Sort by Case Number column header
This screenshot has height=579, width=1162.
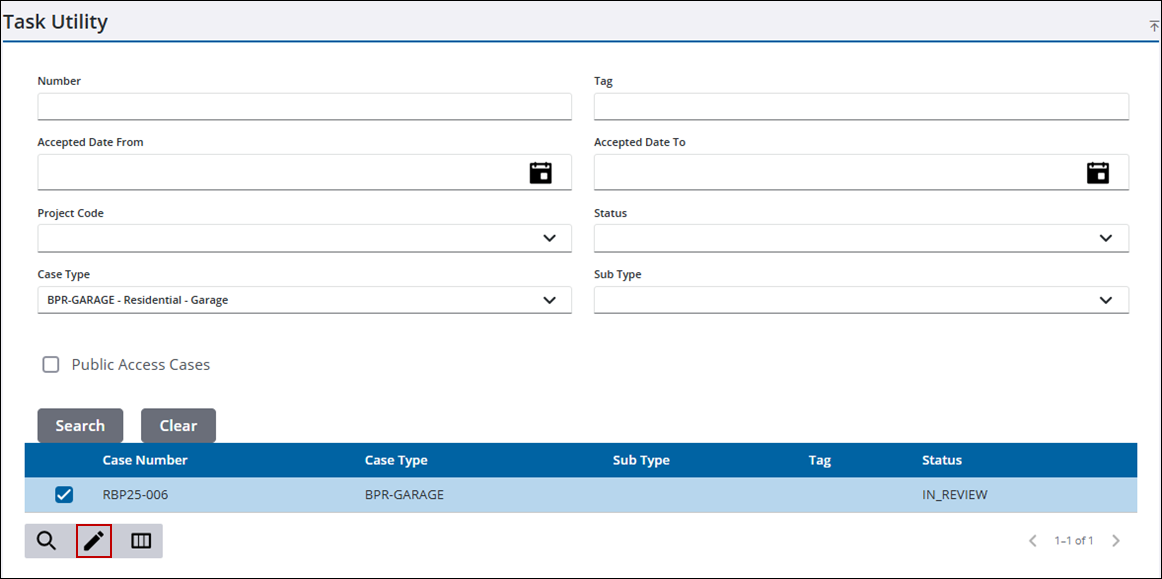pyautogui.click(x=145, y=460)
